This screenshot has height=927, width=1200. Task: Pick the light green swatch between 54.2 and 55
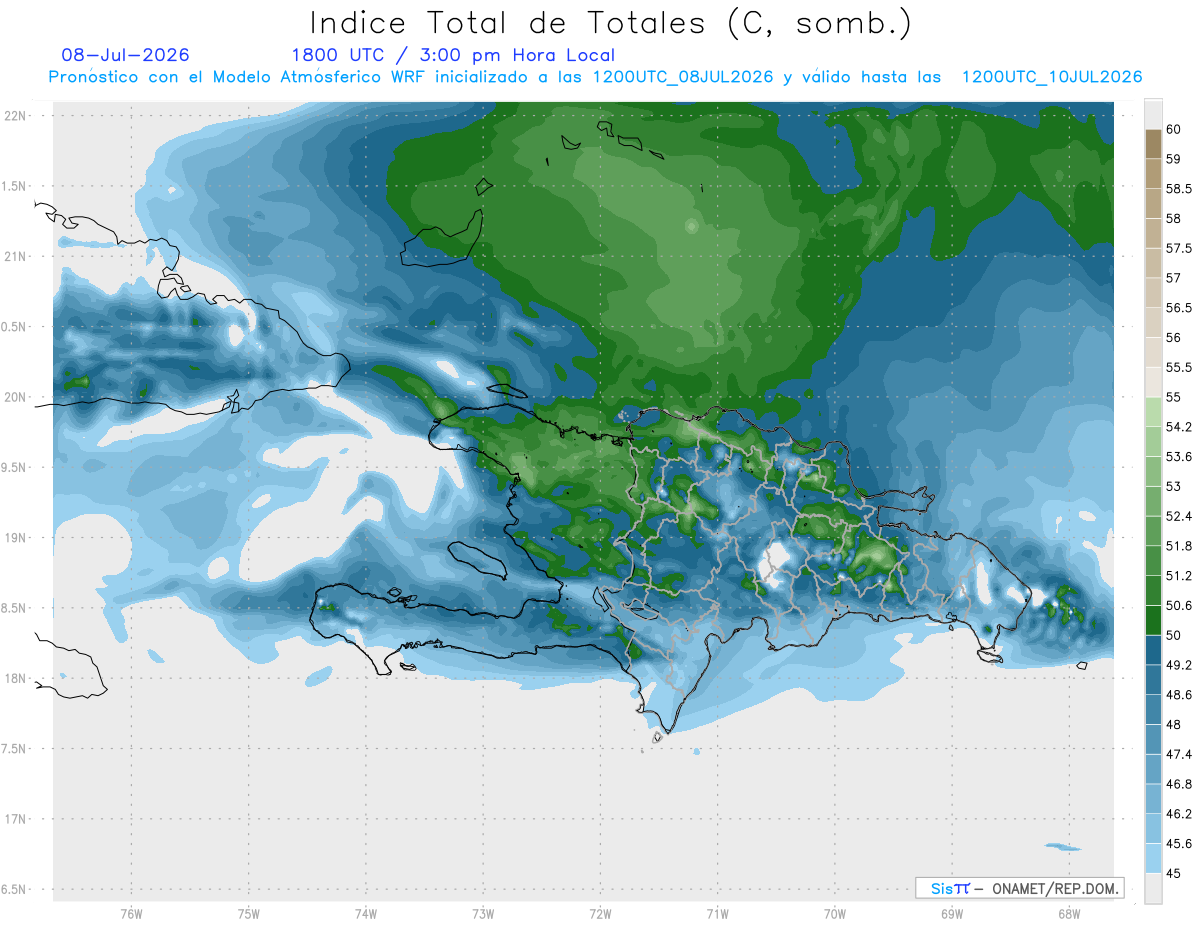click(1153, 412)
